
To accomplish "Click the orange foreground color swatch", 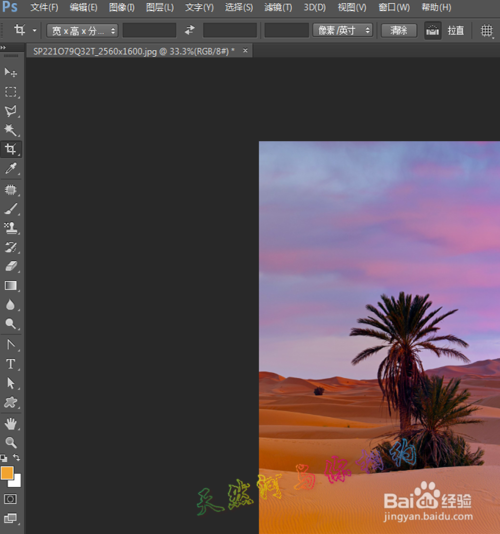I will pyautogui.click(x=7, y=473).
